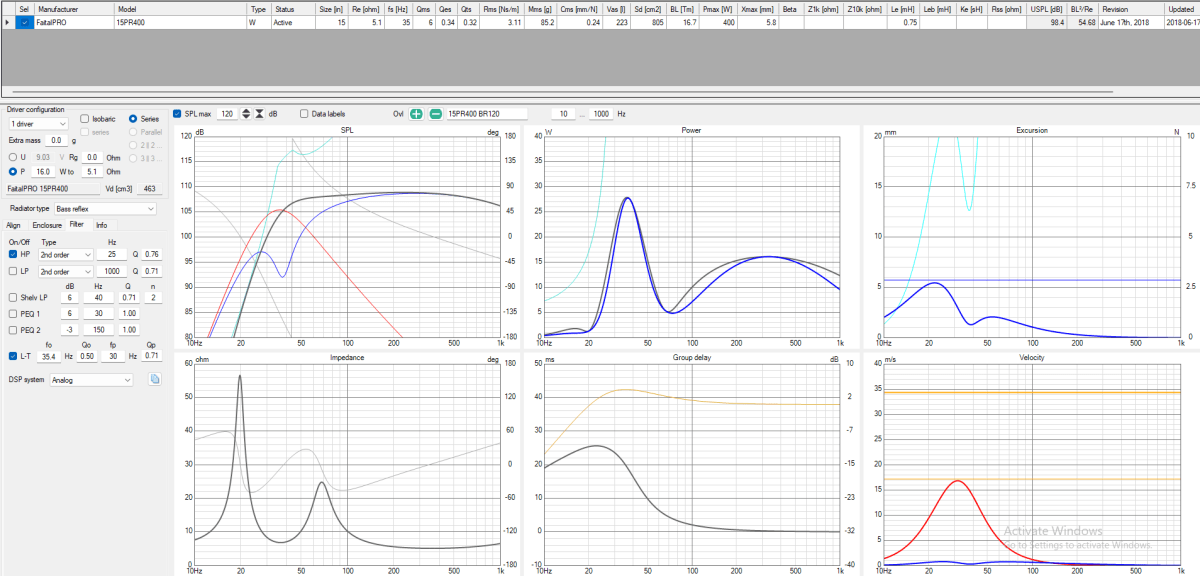This screenshot has height=576, width=1200.
Task: Edit L-T fo value 35.4
Action: [49, 356]
